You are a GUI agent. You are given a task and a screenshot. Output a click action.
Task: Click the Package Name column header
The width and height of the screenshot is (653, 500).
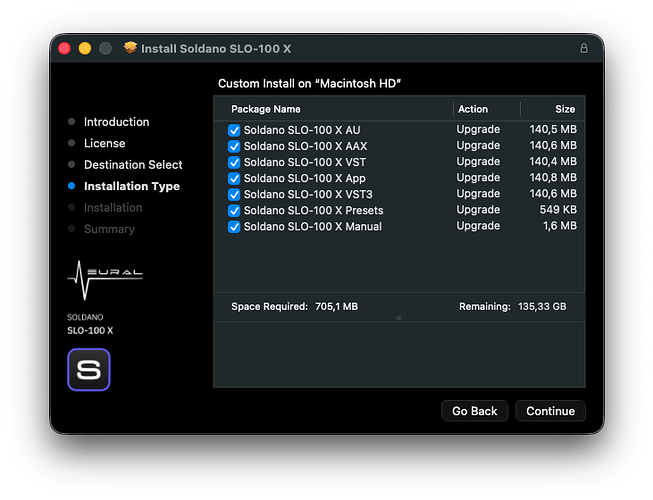pos(266,109)
